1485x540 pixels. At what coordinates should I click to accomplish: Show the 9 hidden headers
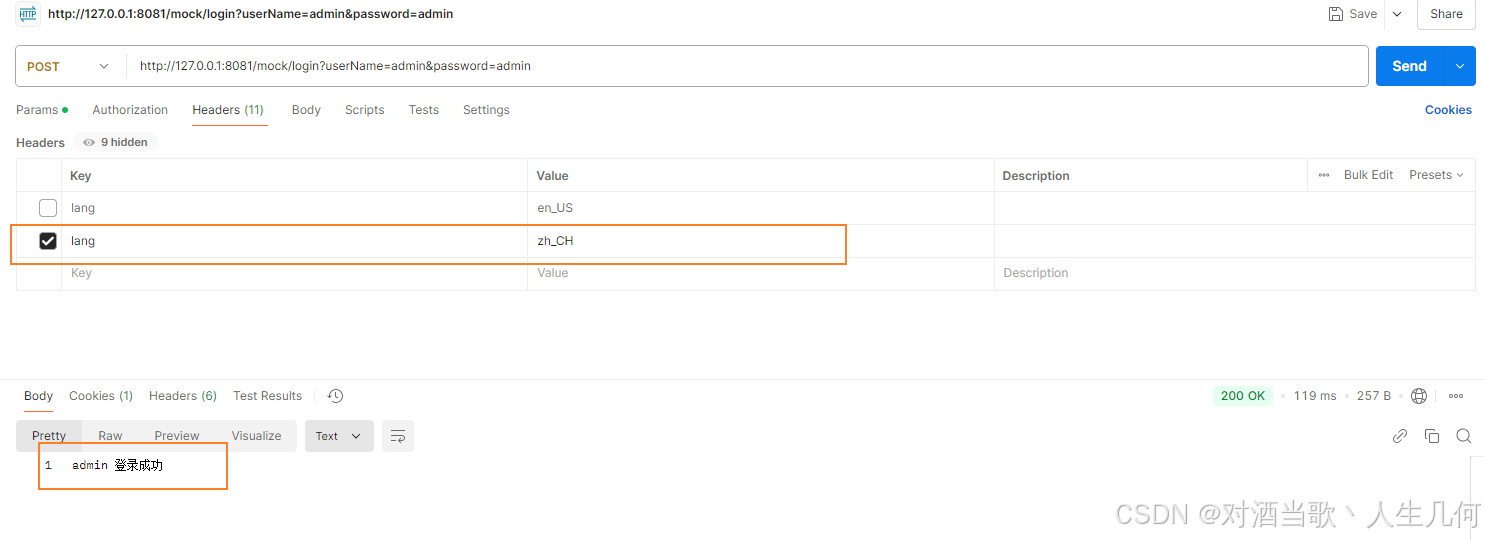pyautogui.click(x=115, y=142)
